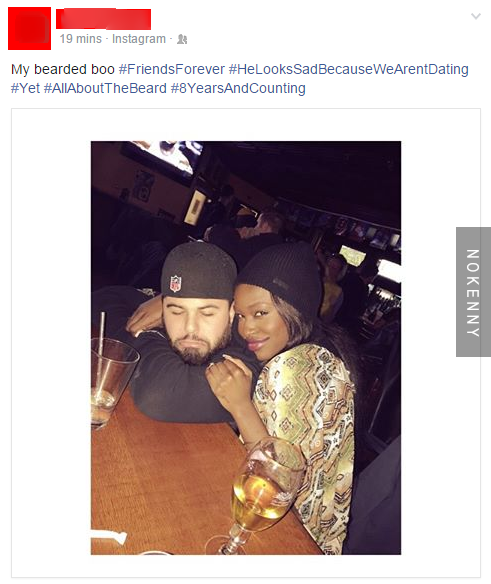Click the 'My bearded boo' caption text

tap(63, 69)
